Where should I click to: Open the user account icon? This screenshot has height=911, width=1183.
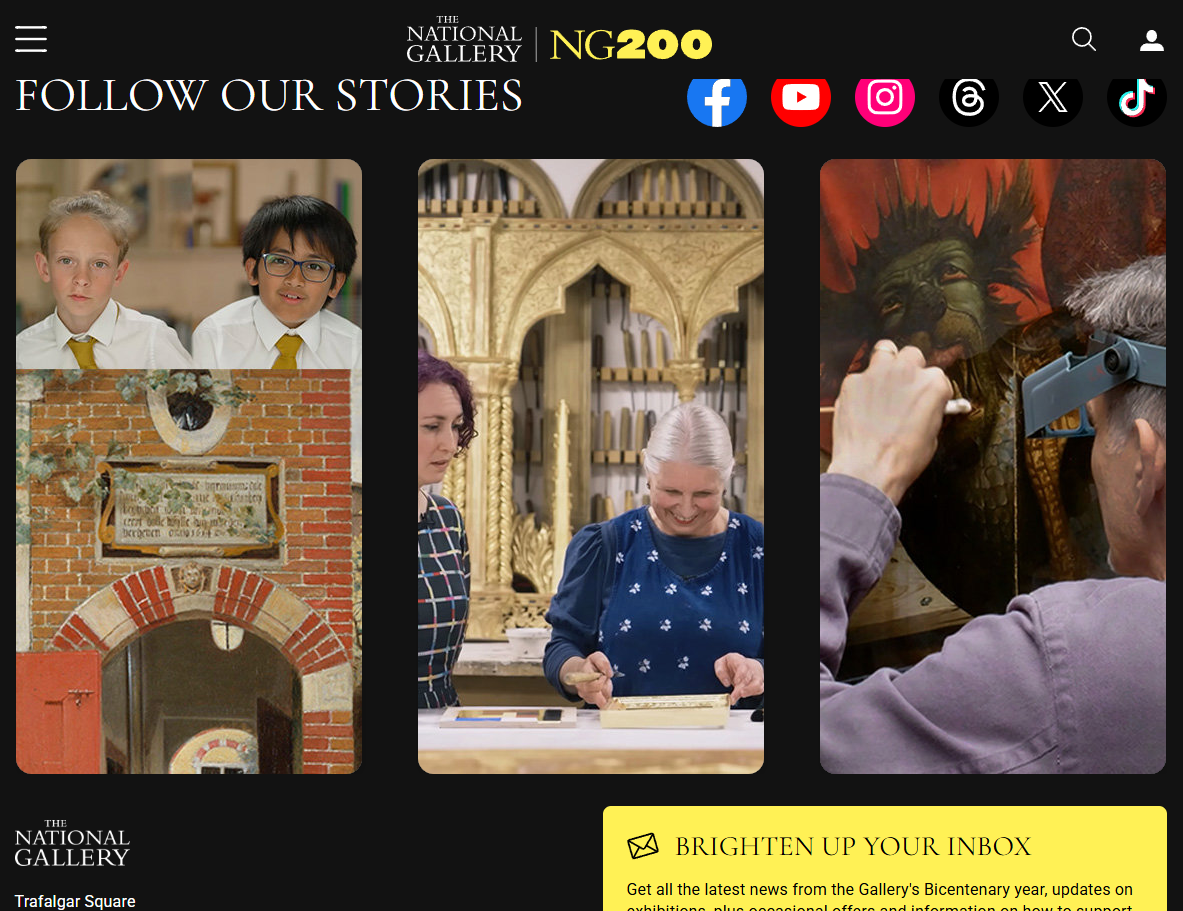point(1151,40)
